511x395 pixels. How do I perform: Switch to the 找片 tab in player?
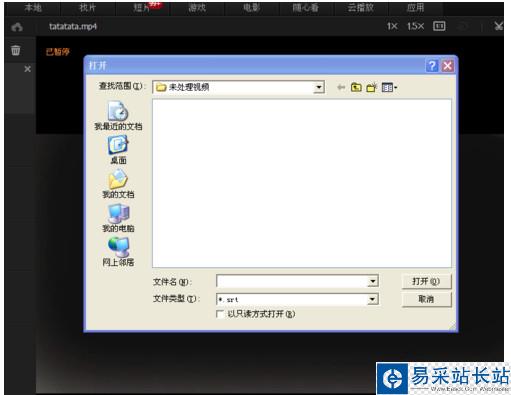pos(87,8)
